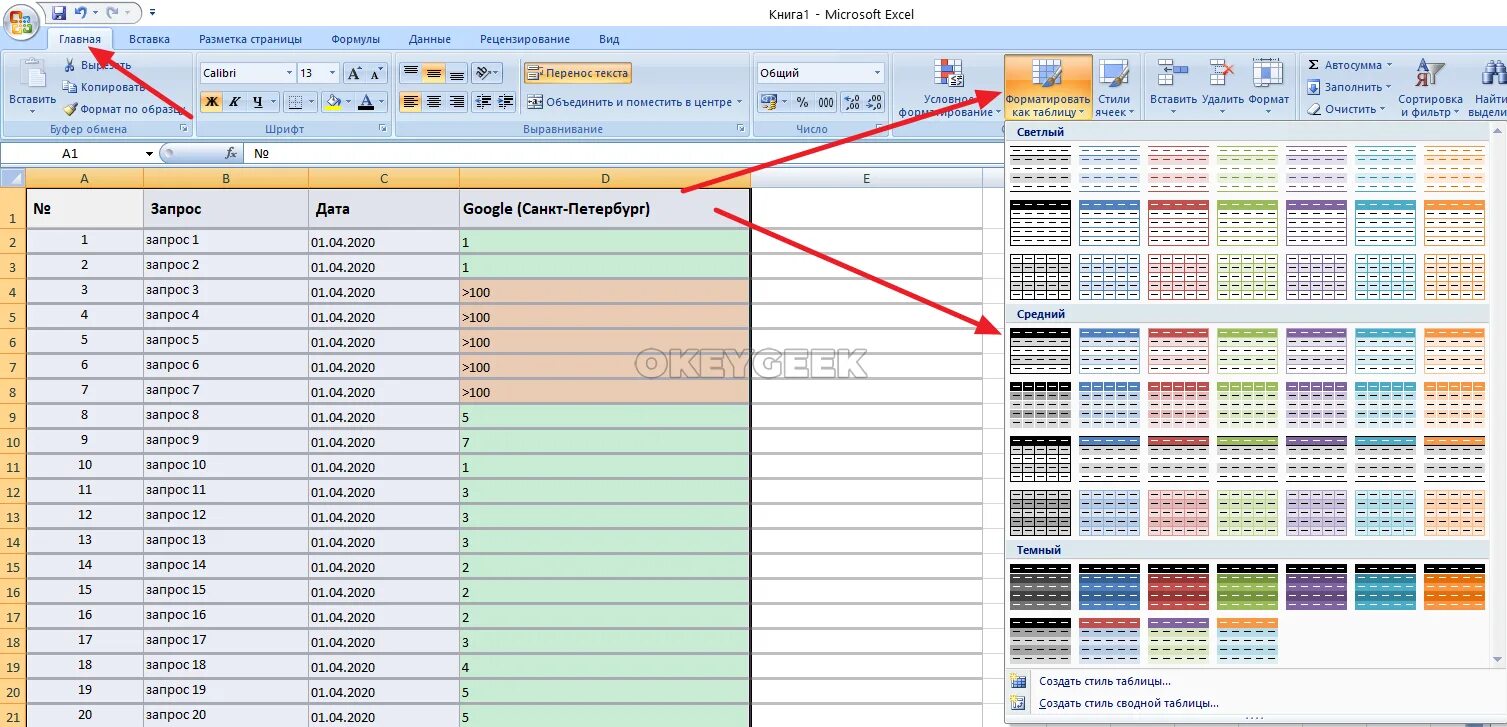This screenshot has height=727, width=1507.
Task: Toggle Перенос текста wrap text
Action: [x=577, y=73]
